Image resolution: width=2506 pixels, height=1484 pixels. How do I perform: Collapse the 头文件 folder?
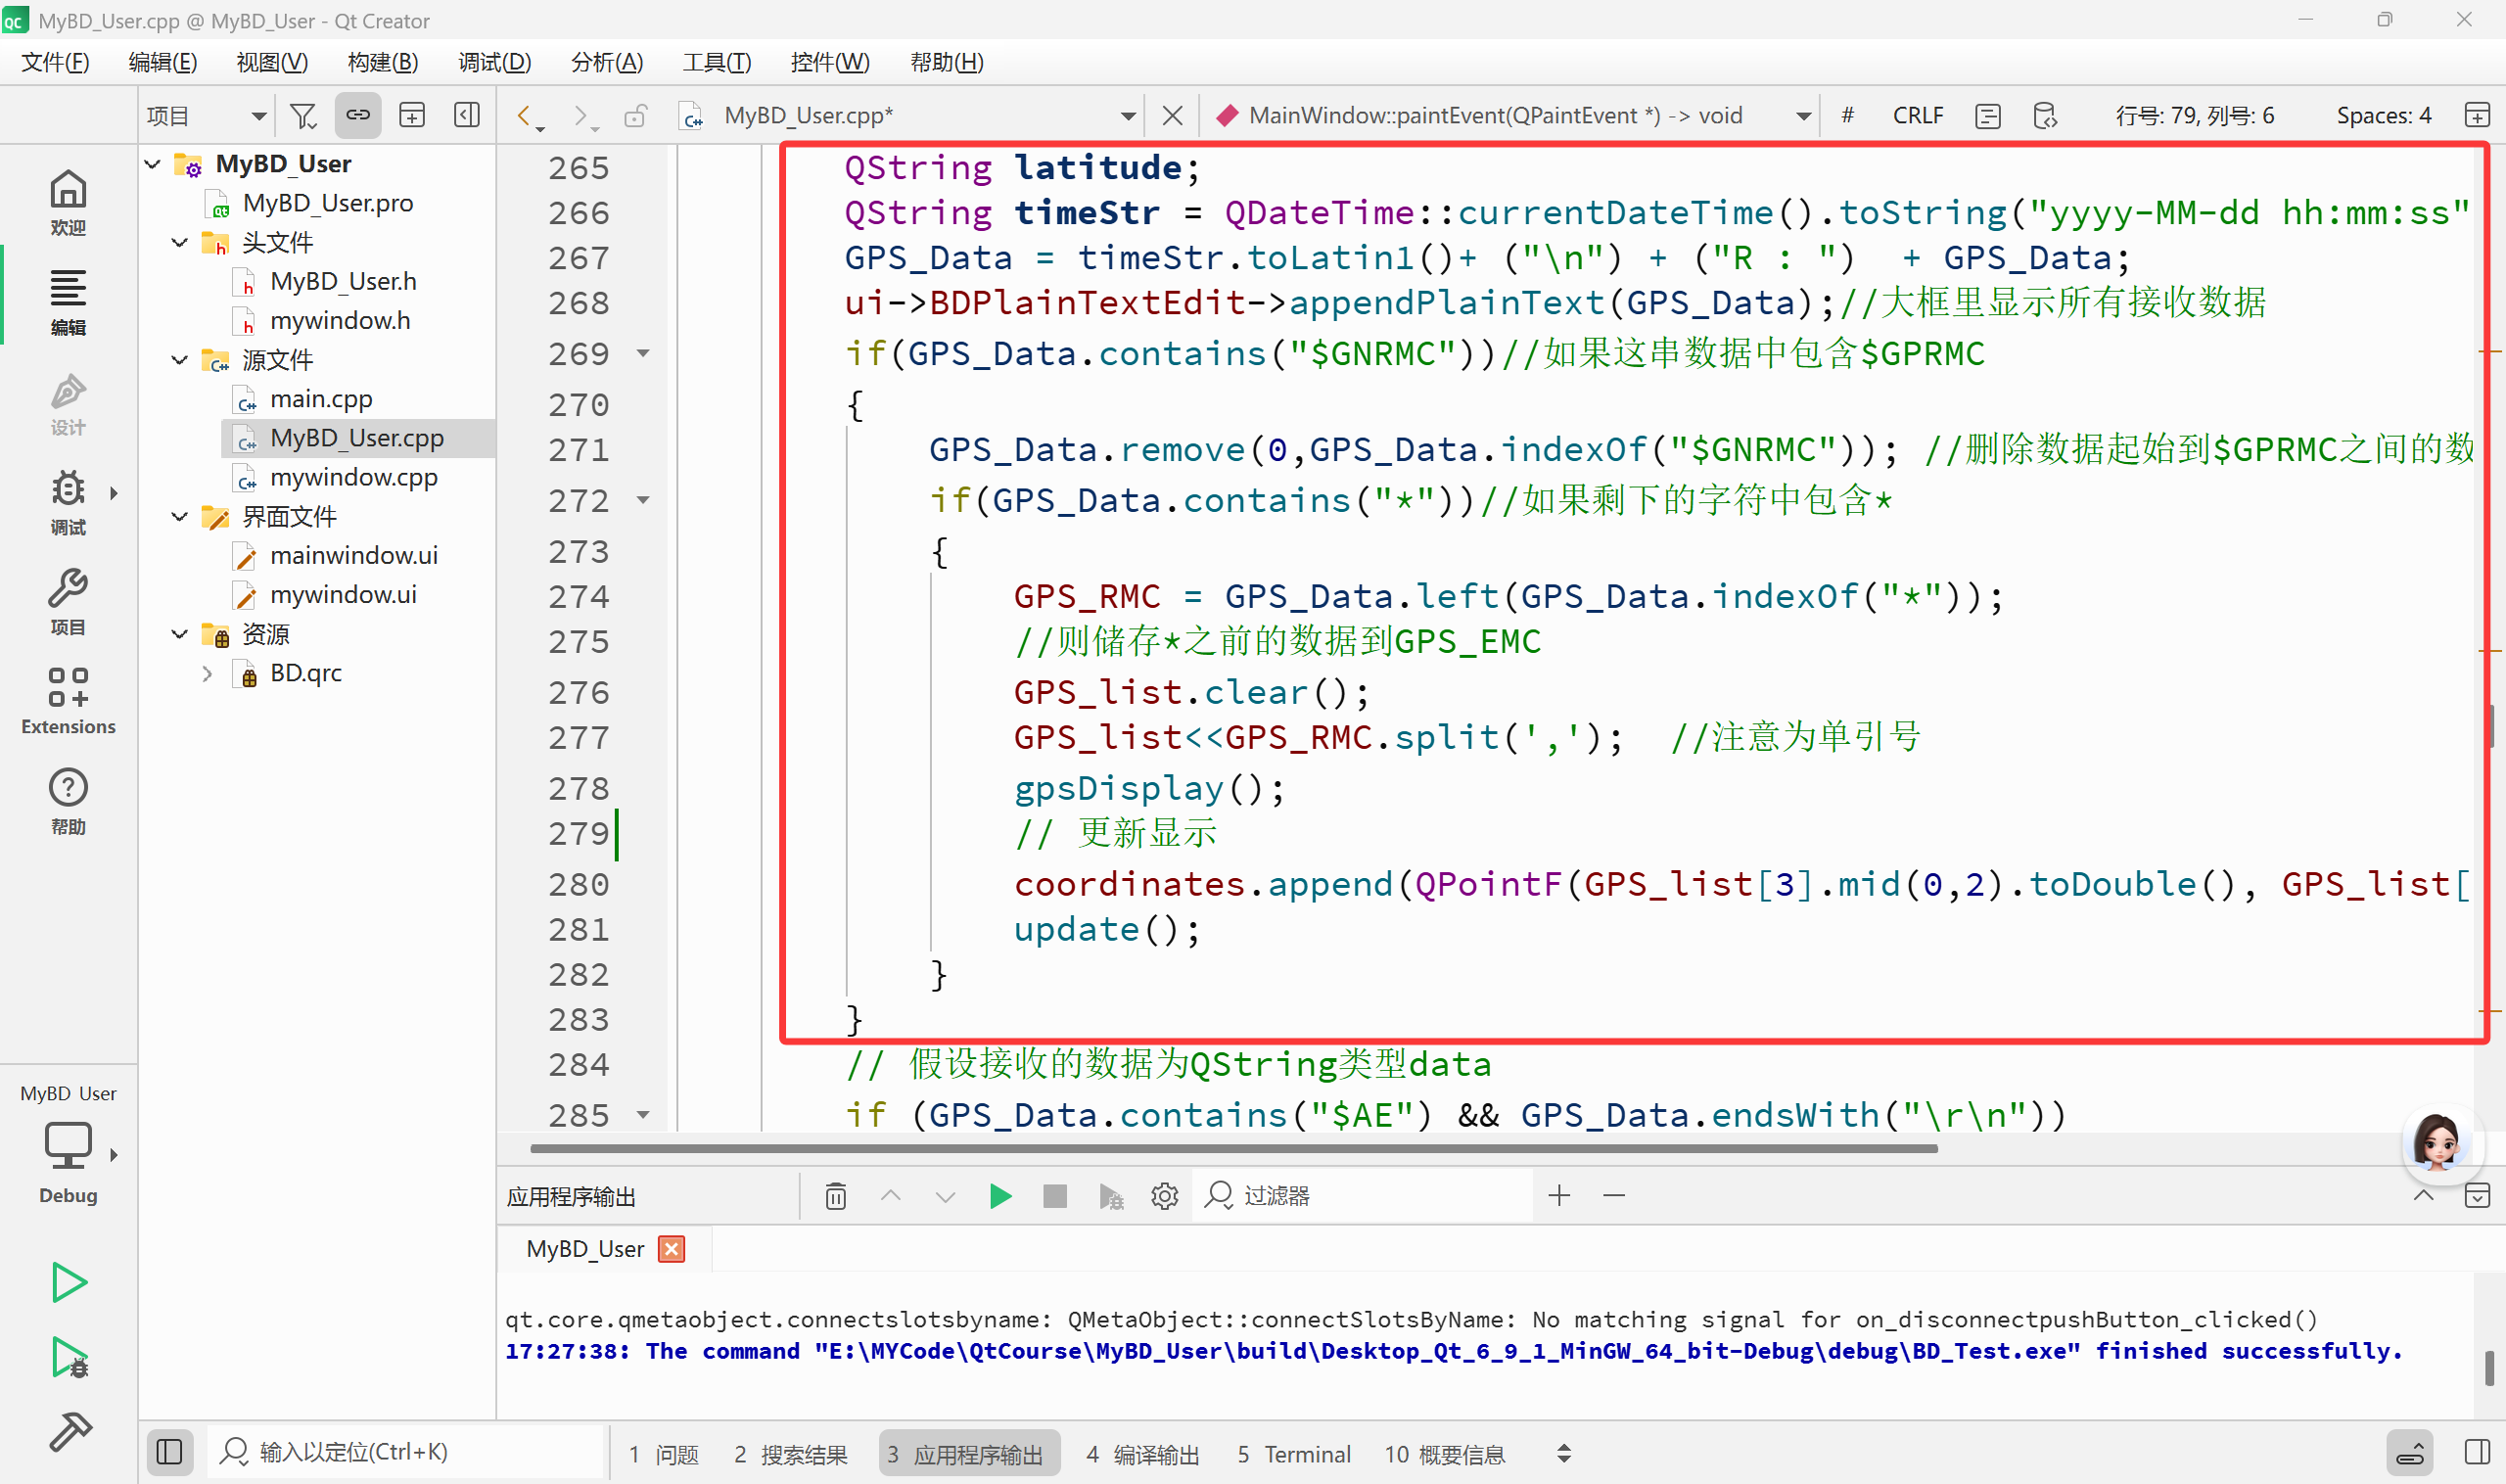(x=180, y=242)
